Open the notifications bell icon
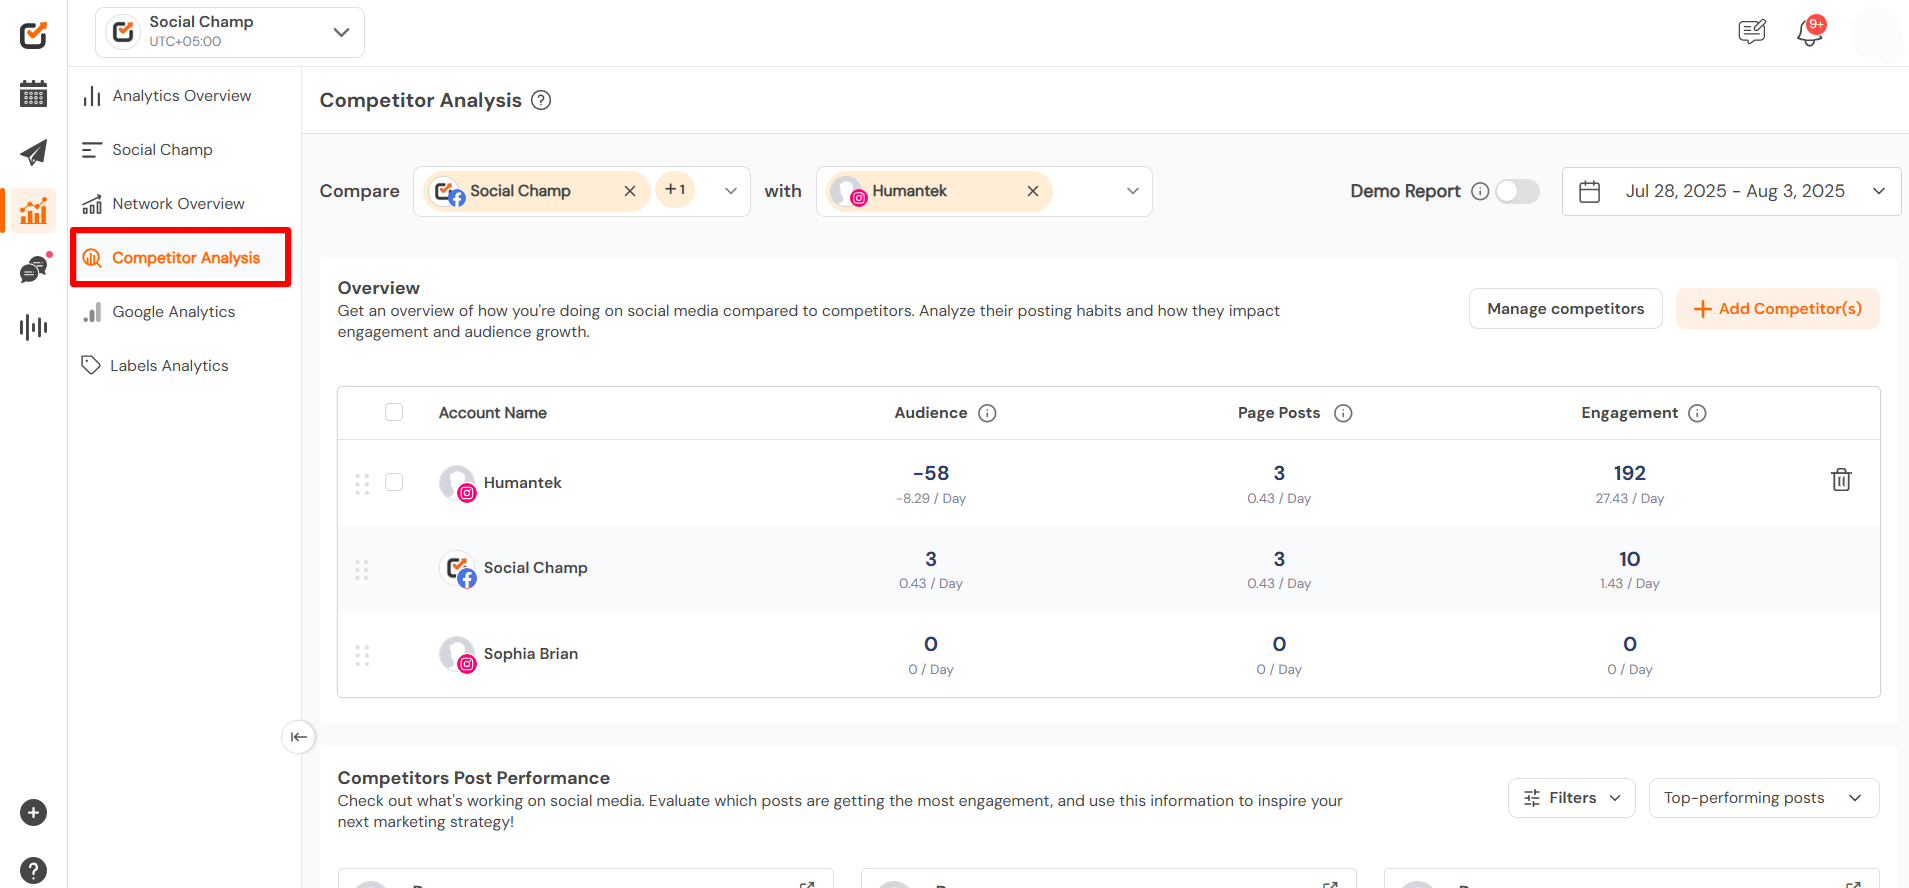The height and width of the screenshot is (888, 1909). [1810, 32]
